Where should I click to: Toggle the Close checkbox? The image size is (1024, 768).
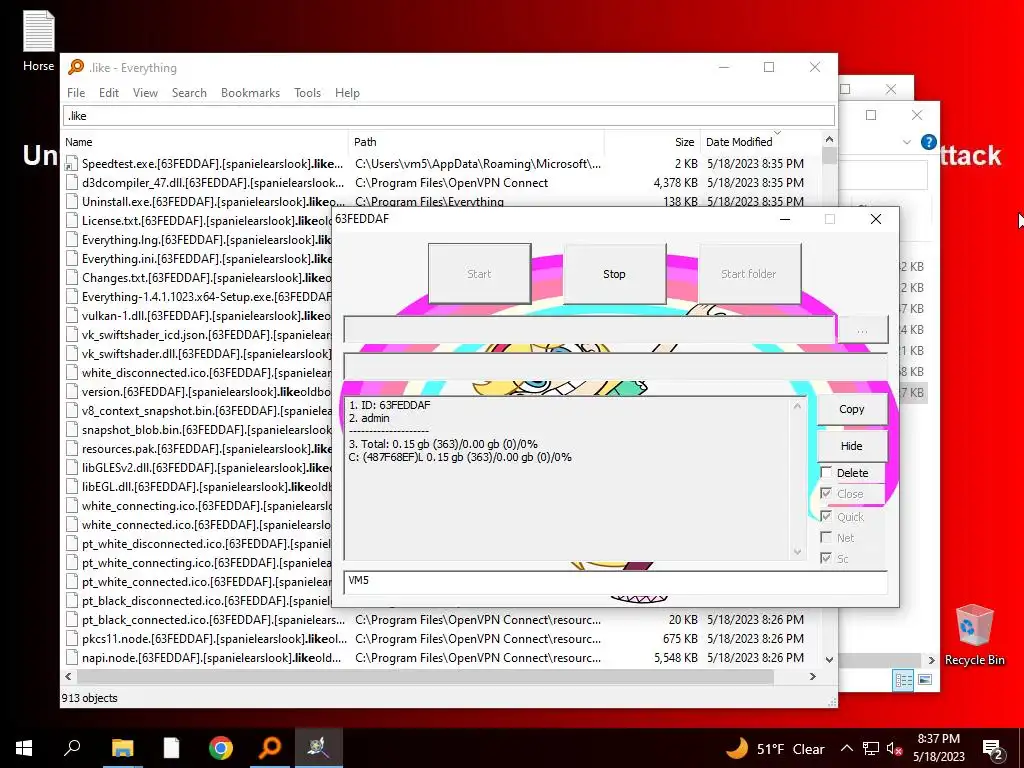(x=826, y=493)
